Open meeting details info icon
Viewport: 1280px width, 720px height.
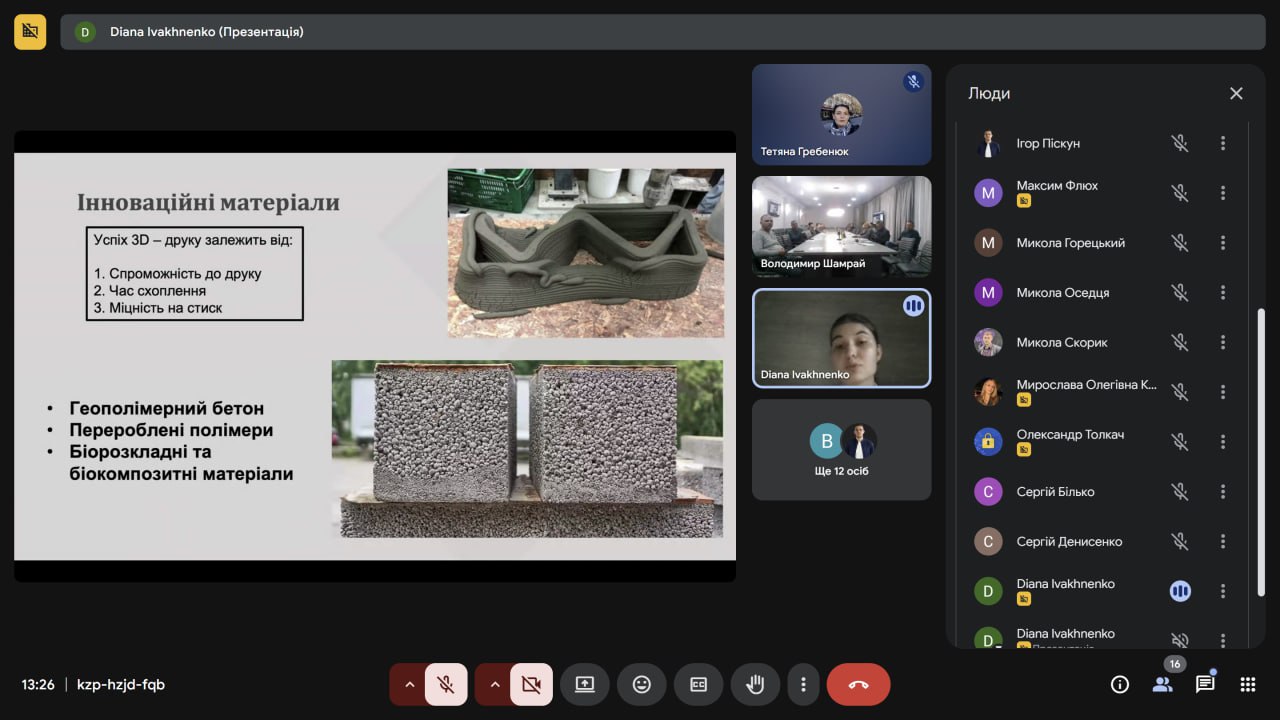coord(1120,685)
